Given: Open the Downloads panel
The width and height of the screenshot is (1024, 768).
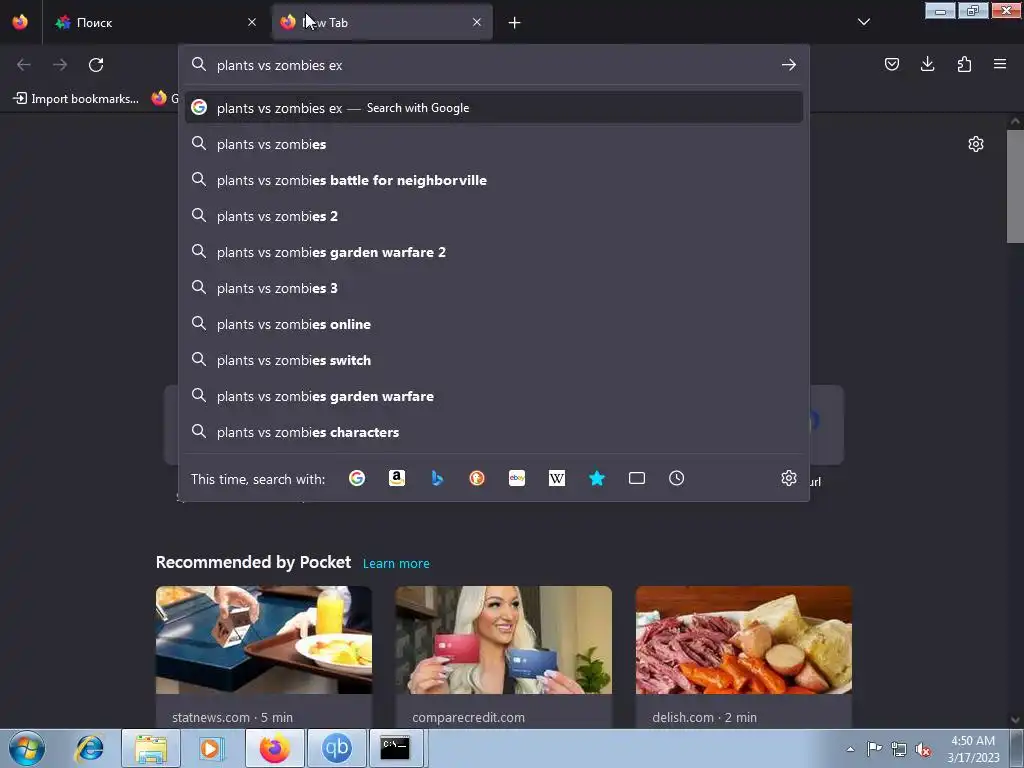Looking at the screenshot, I should [927, 64].
